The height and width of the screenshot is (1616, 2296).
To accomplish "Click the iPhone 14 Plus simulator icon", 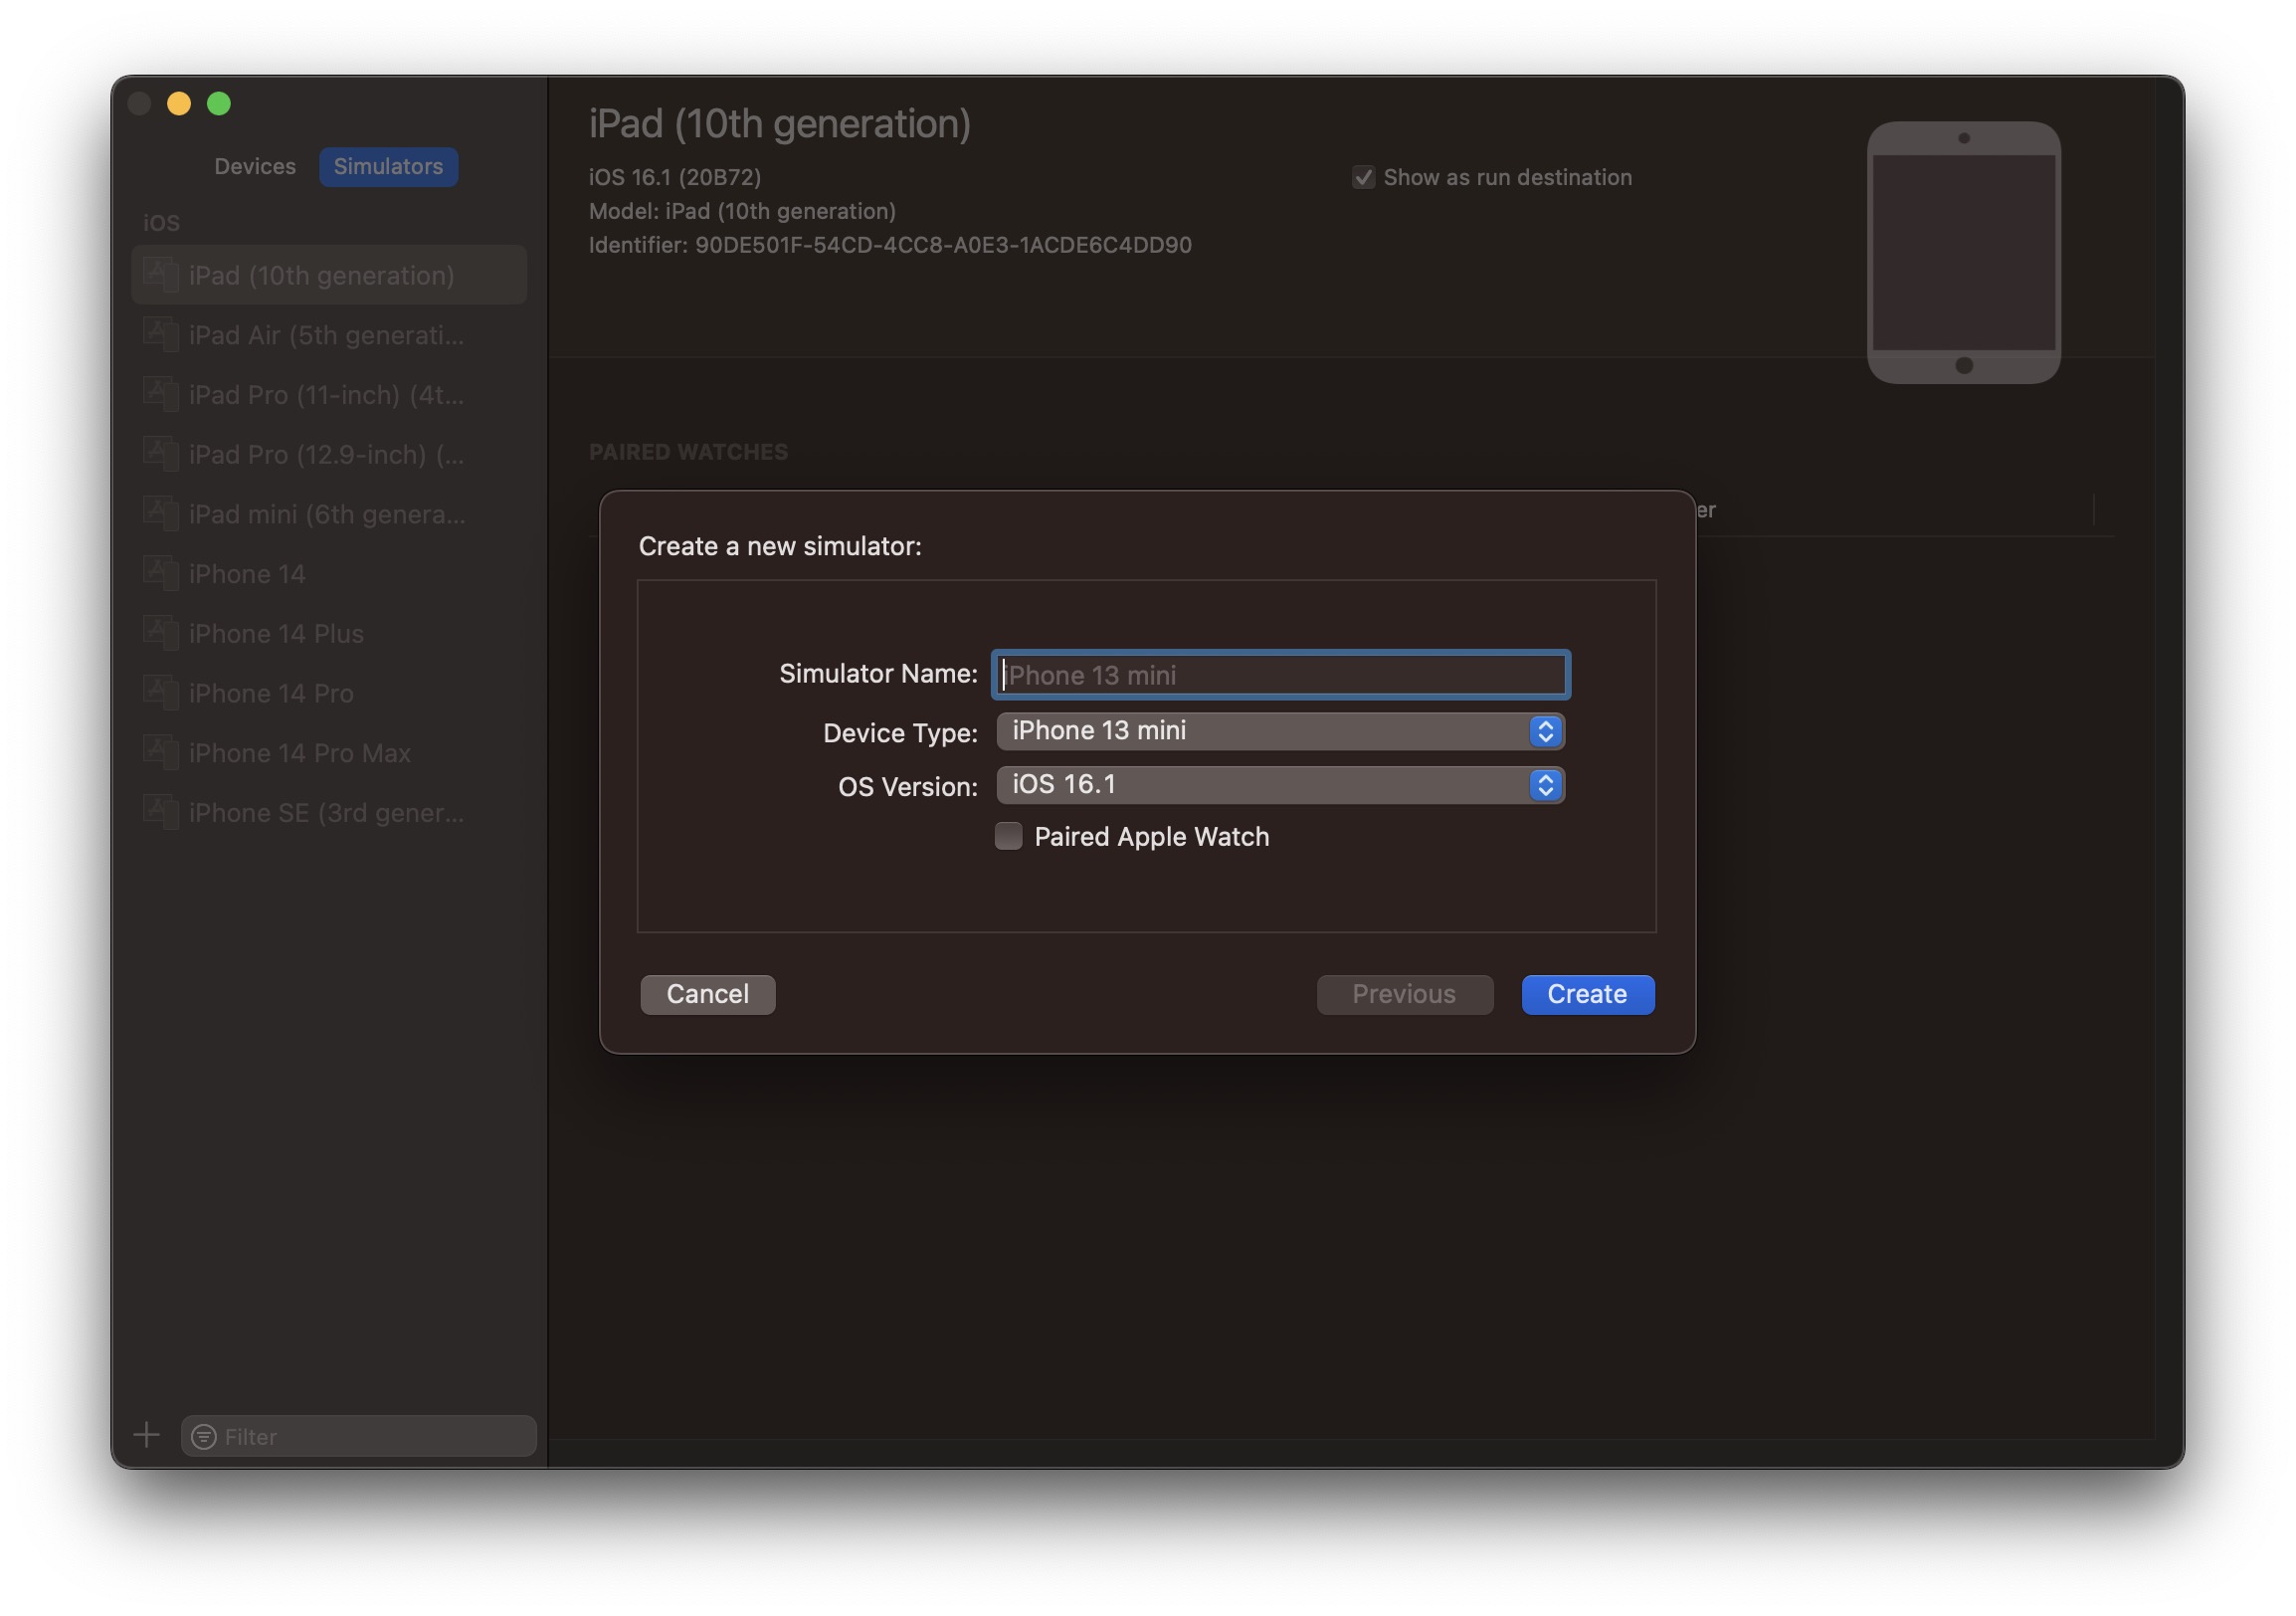I will (160, 633).
